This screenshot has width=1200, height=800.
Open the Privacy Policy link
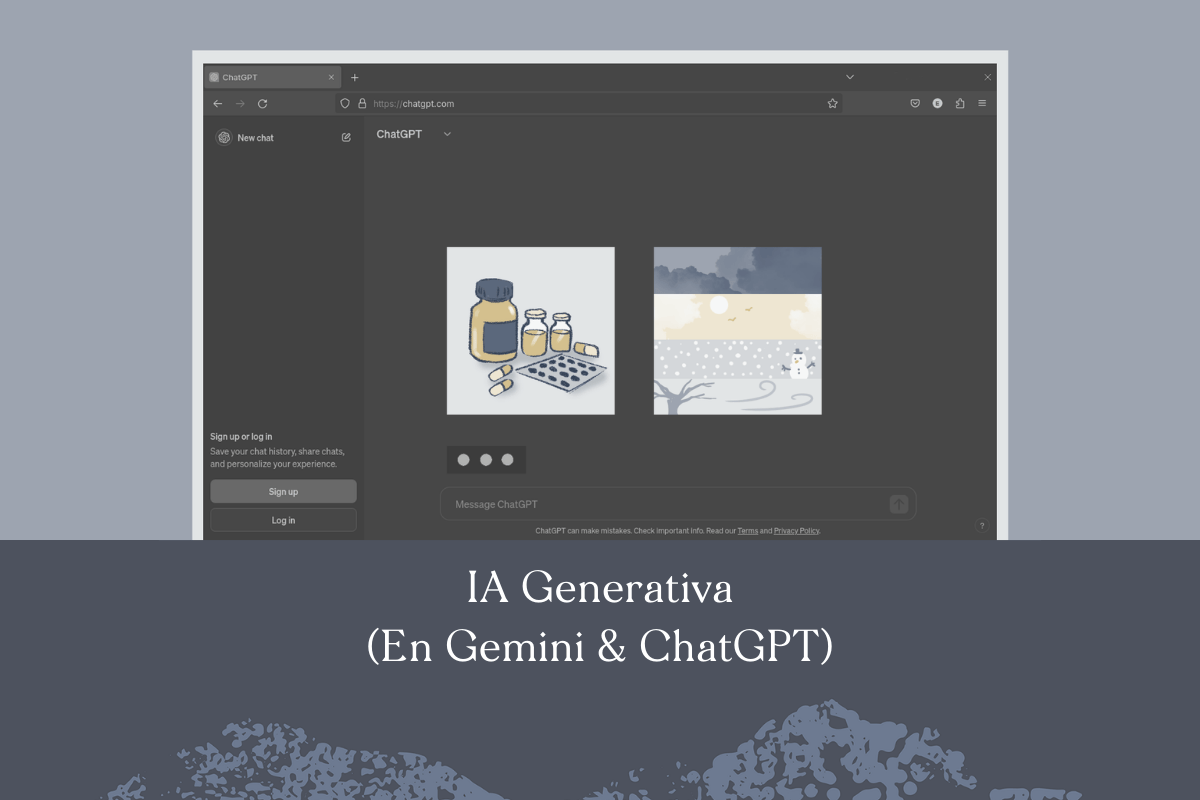796,531
